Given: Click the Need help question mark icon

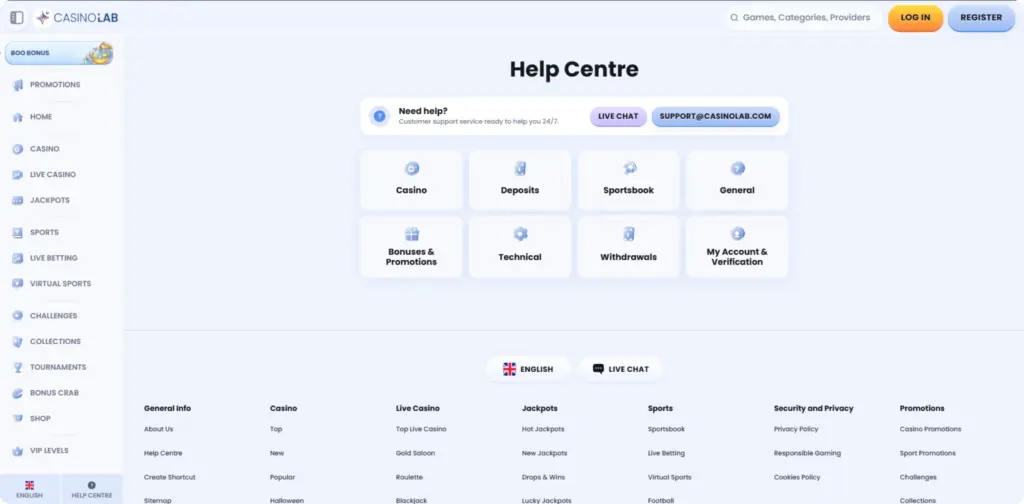Looking at the screenshot, I should [379, 116].
